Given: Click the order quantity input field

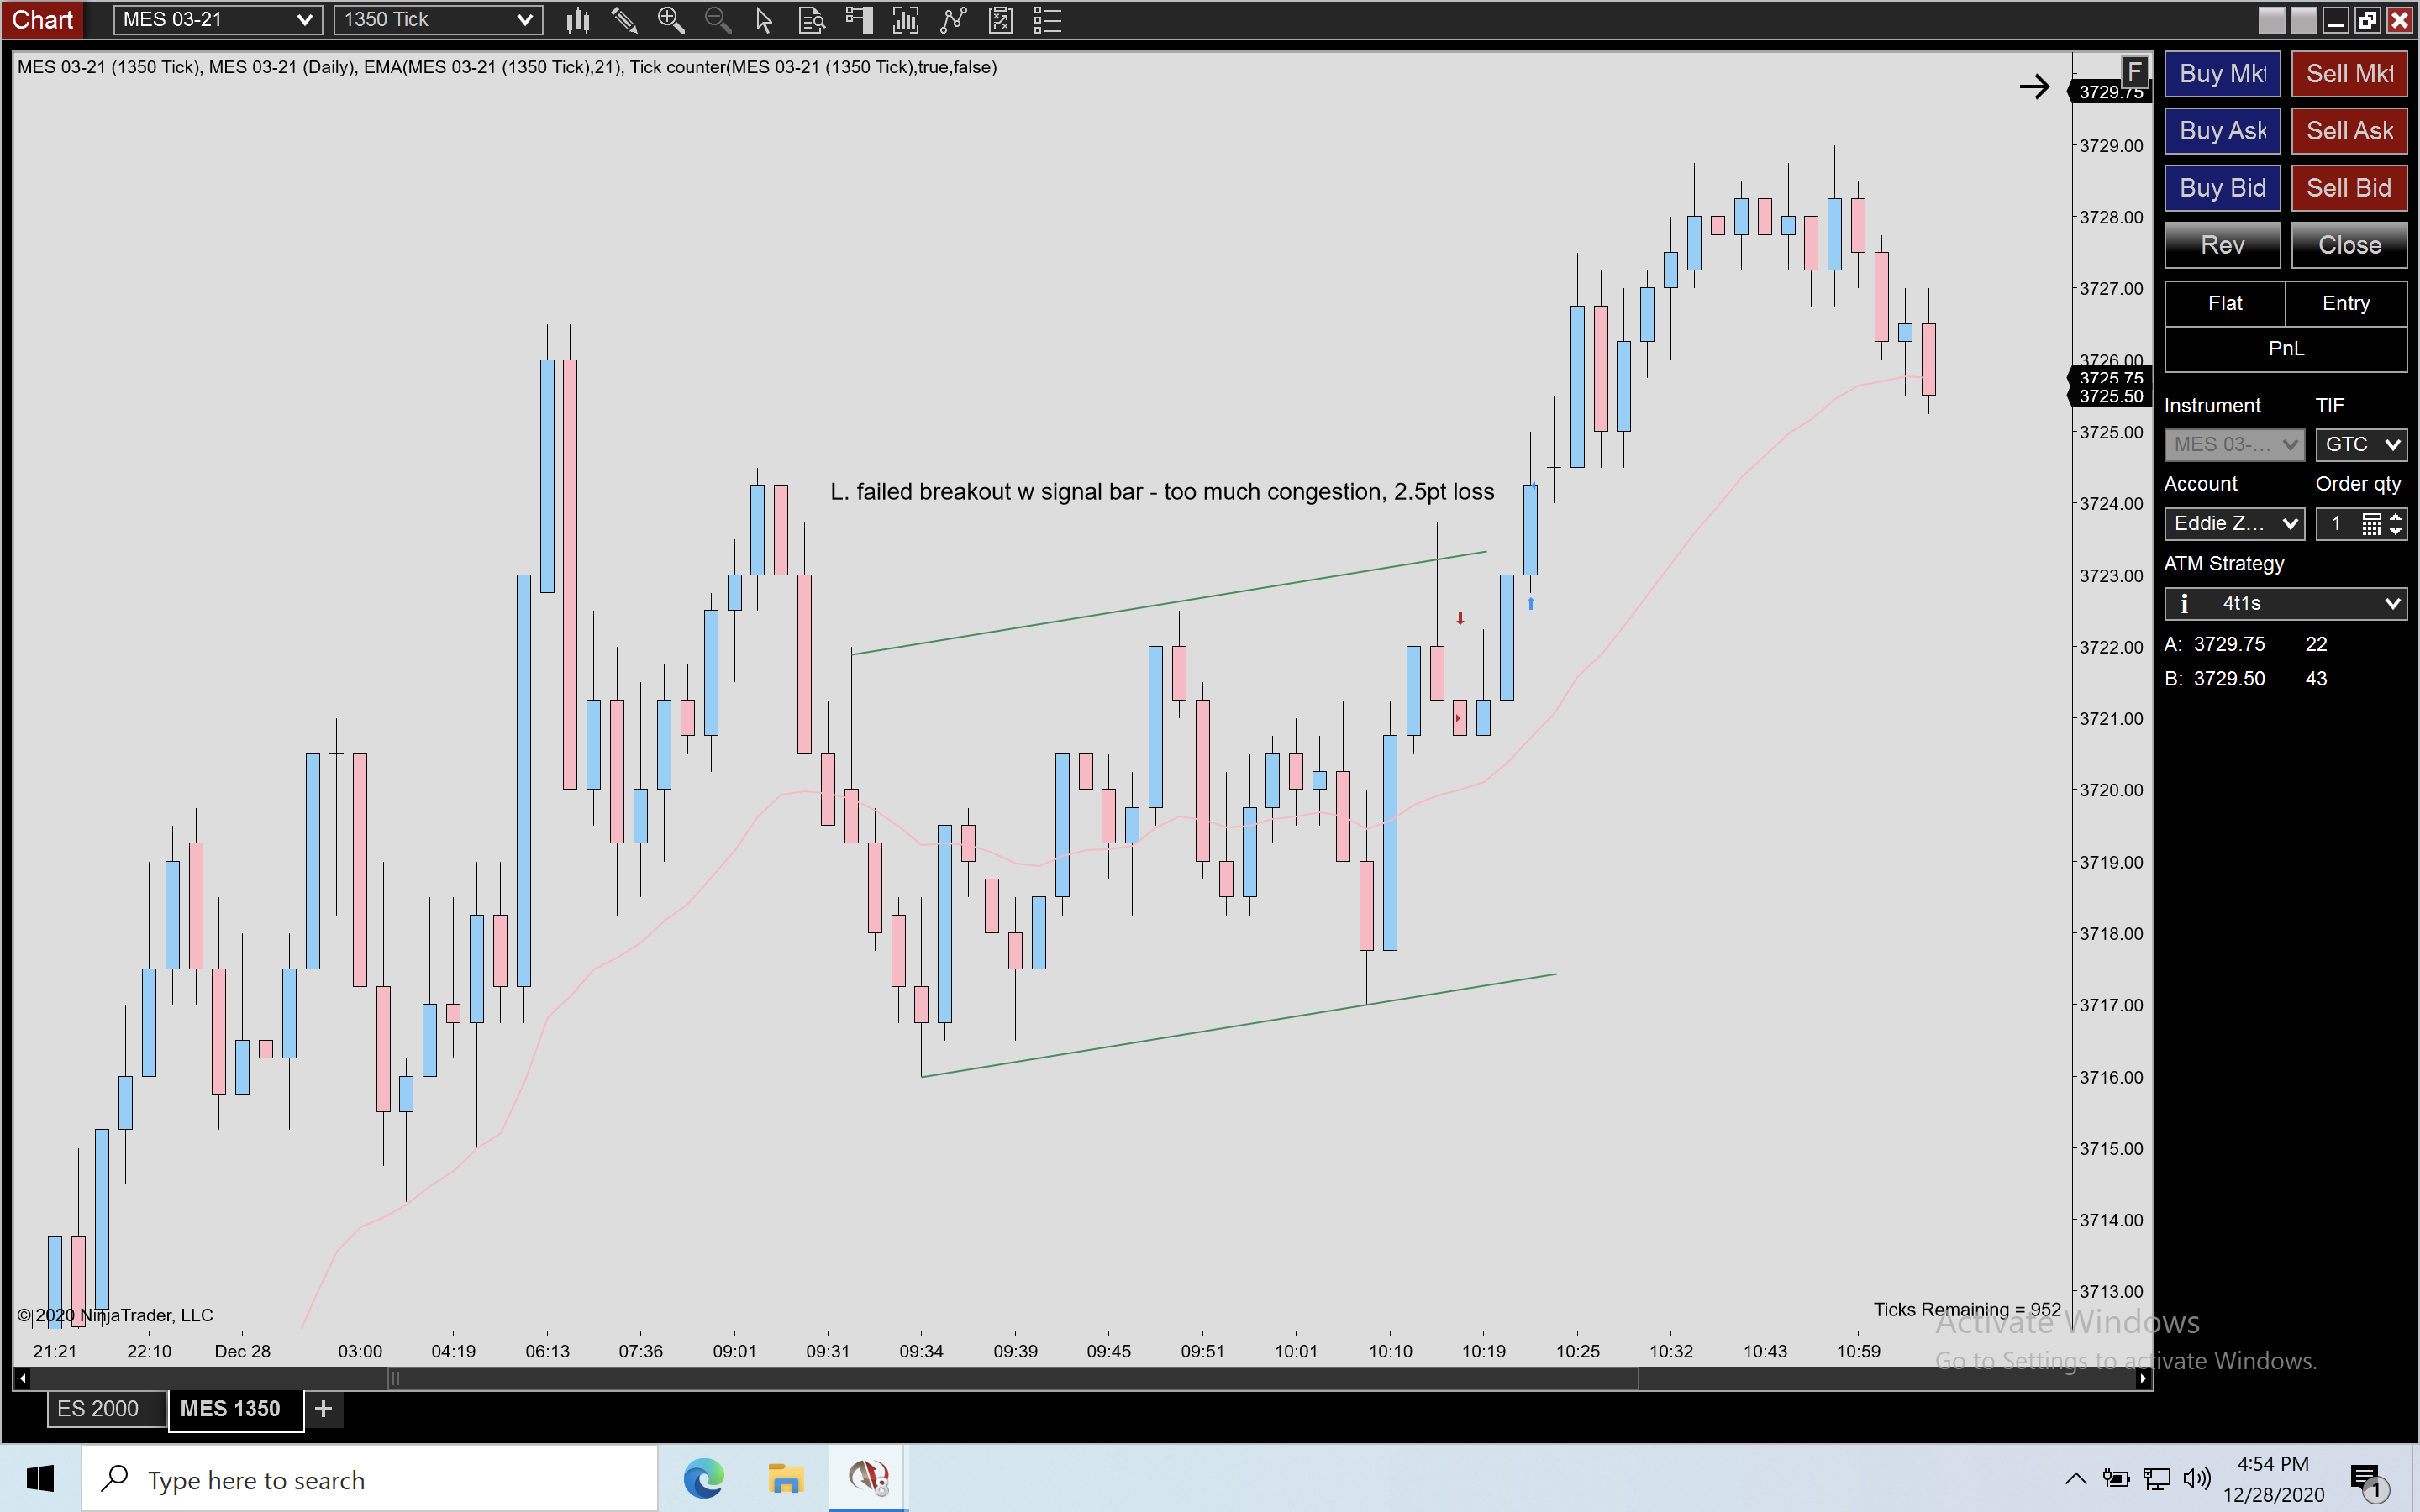Looking at the screenshot, I should click(x=2338, y=523).
